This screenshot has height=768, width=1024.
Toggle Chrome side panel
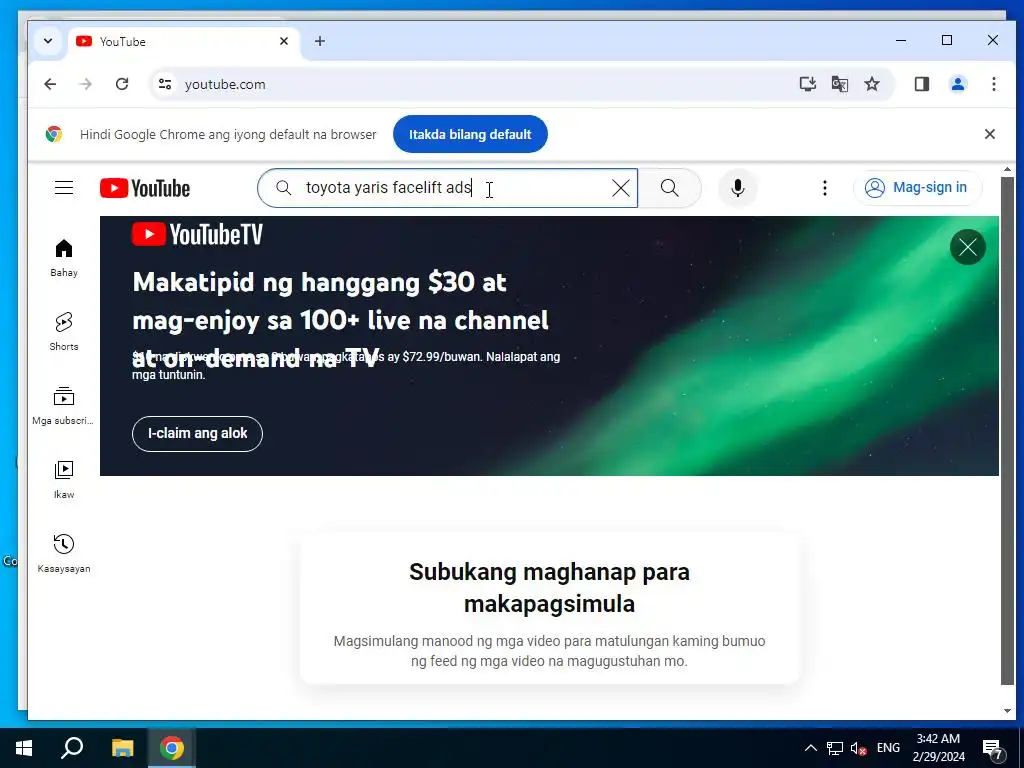coord(921,84)
